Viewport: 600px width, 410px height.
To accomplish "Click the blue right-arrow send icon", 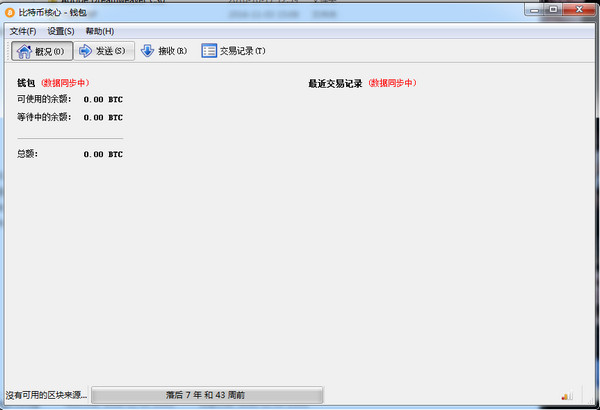I will 85,51.
